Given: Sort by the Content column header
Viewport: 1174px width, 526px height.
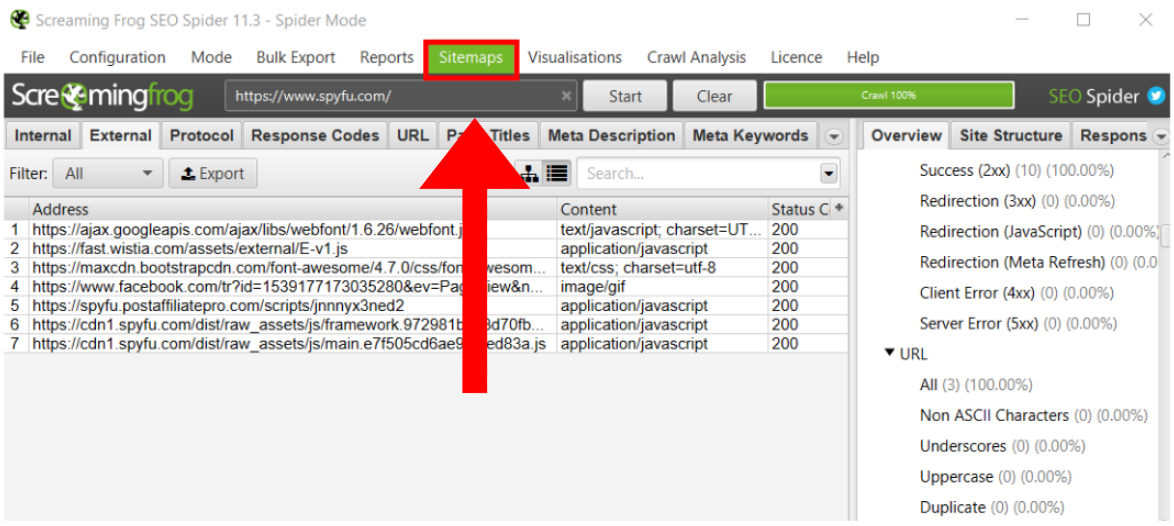Looking at the screenshot, I should [x=662, y=209].
